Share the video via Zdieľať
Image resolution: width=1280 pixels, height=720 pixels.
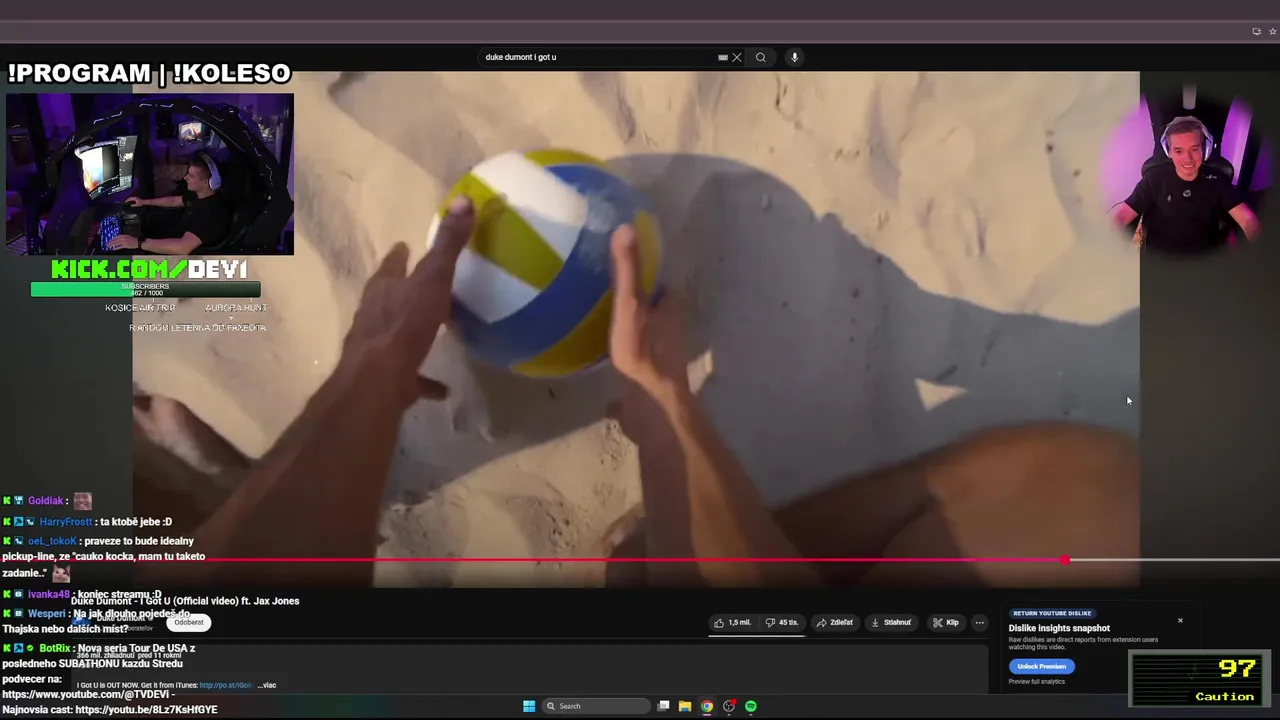835,622
